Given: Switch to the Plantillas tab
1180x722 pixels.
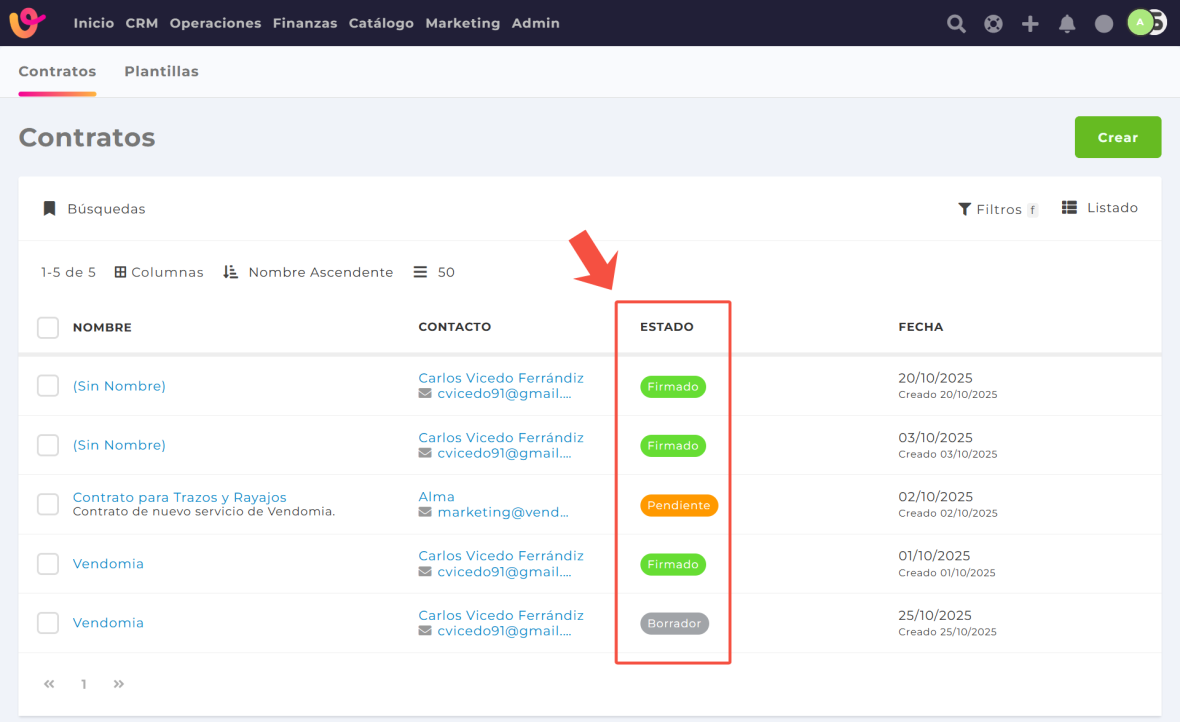Looking at the screenshot, I should (x=161, y=72).
